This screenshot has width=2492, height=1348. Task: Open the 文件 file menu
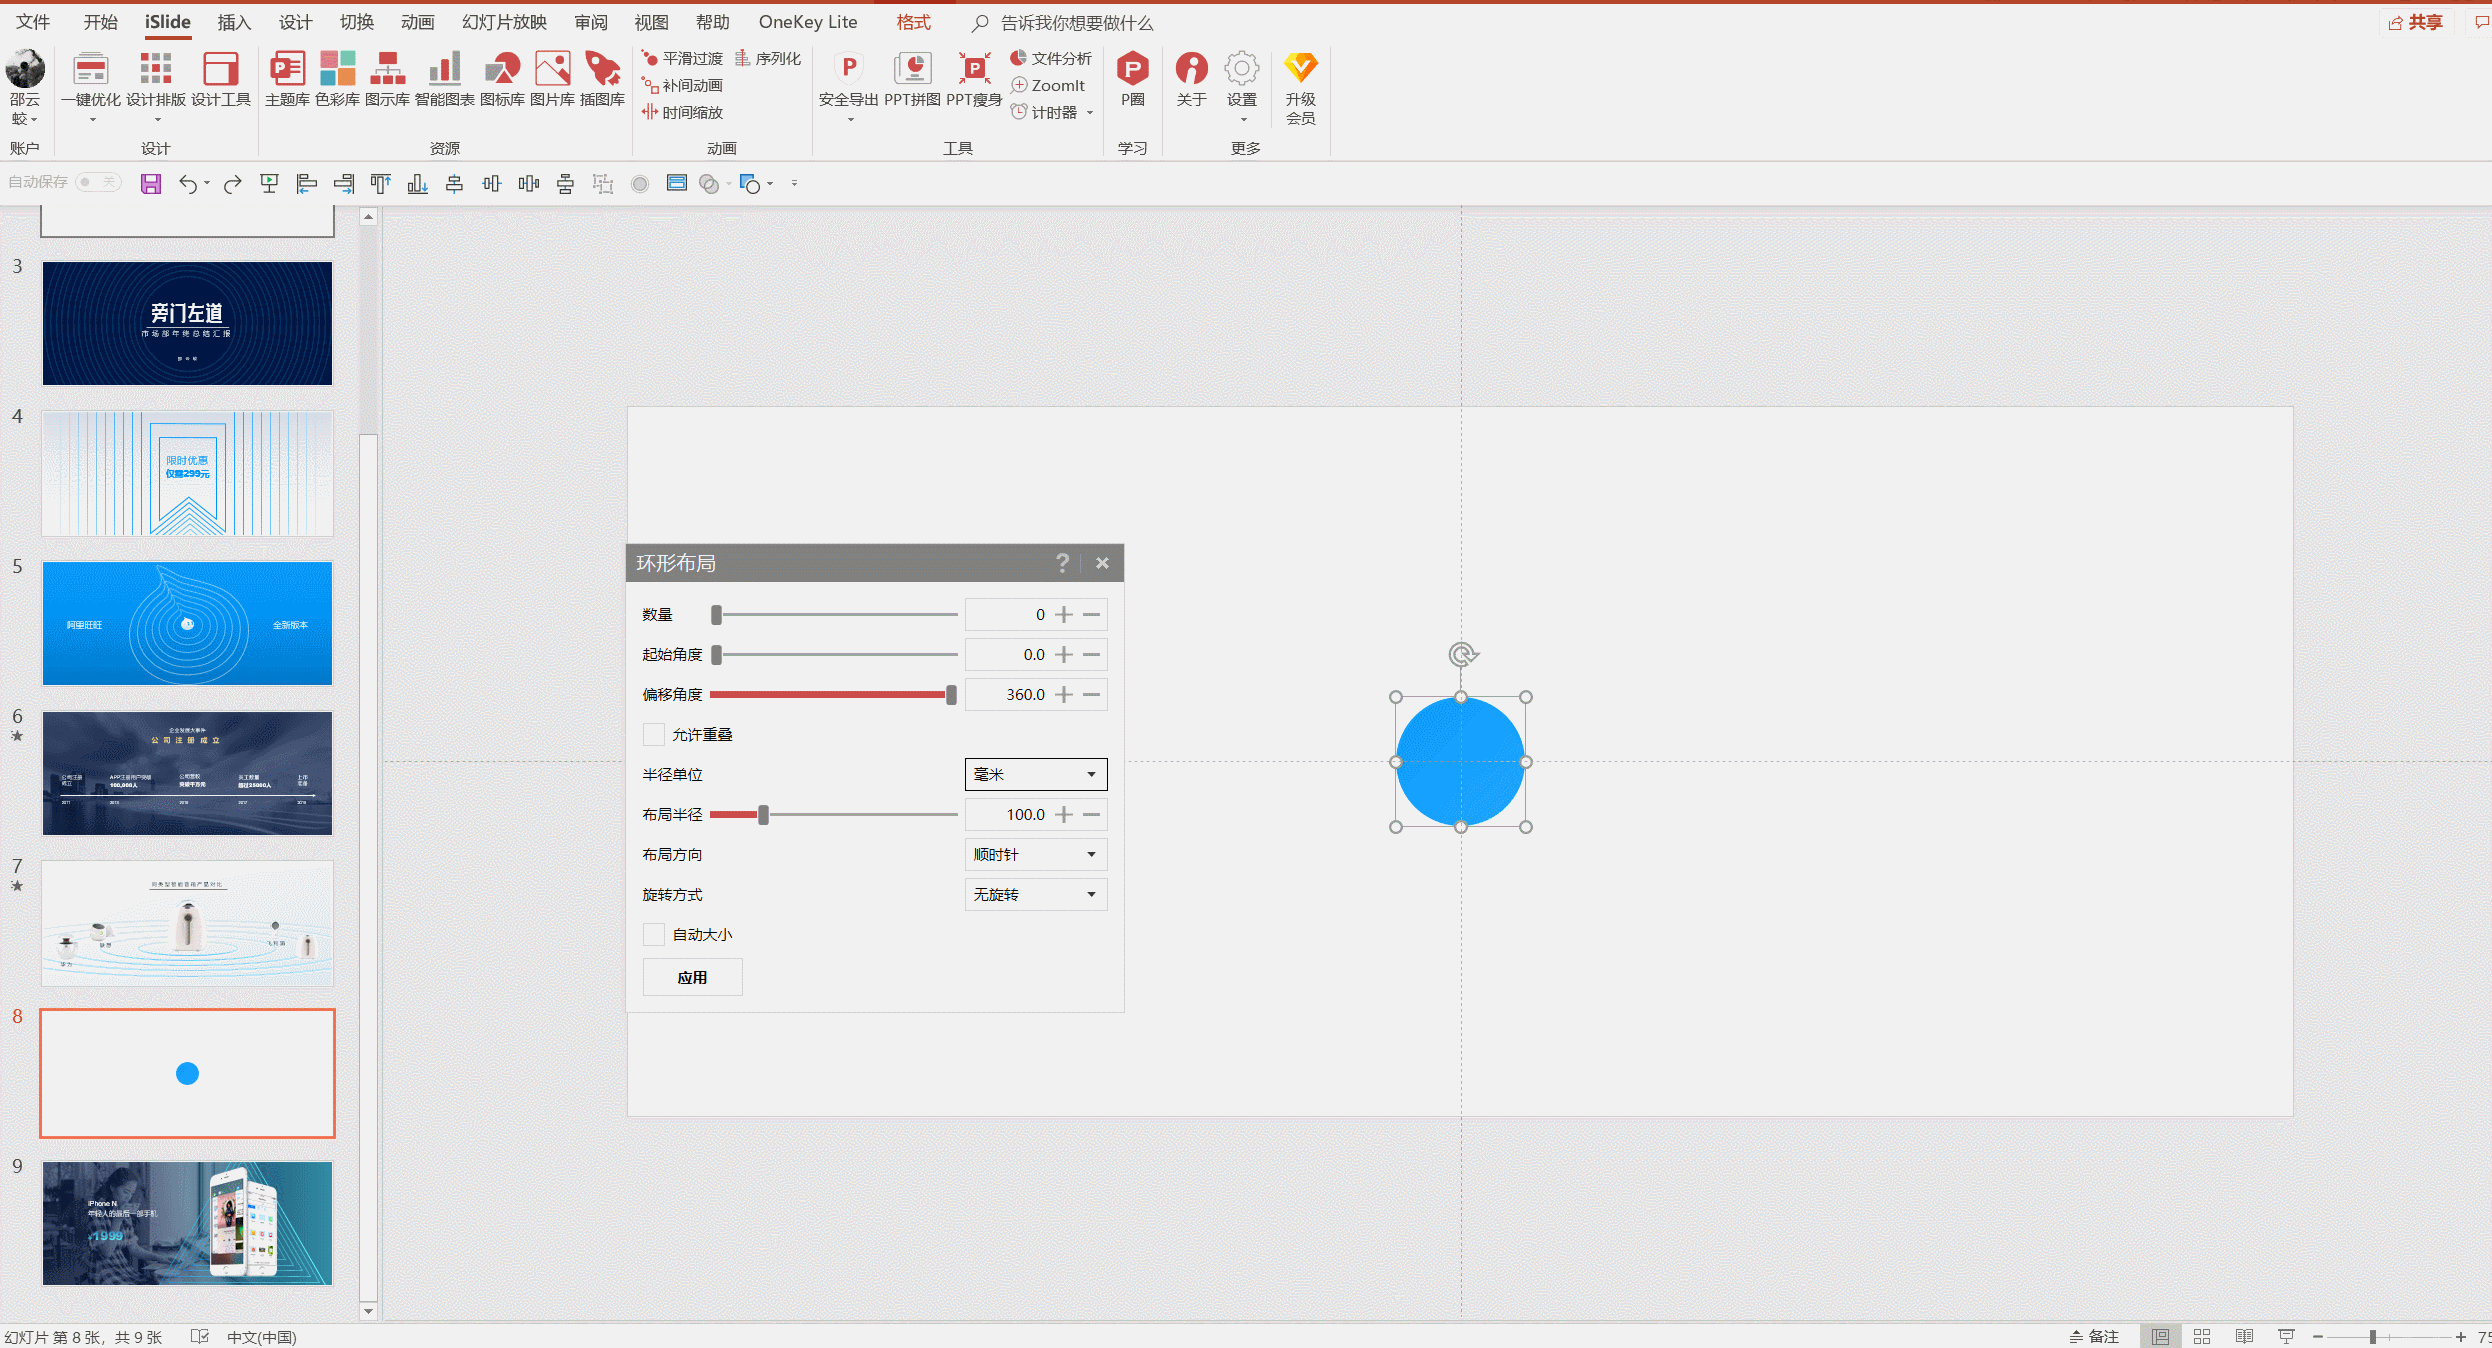click(32, 22)
